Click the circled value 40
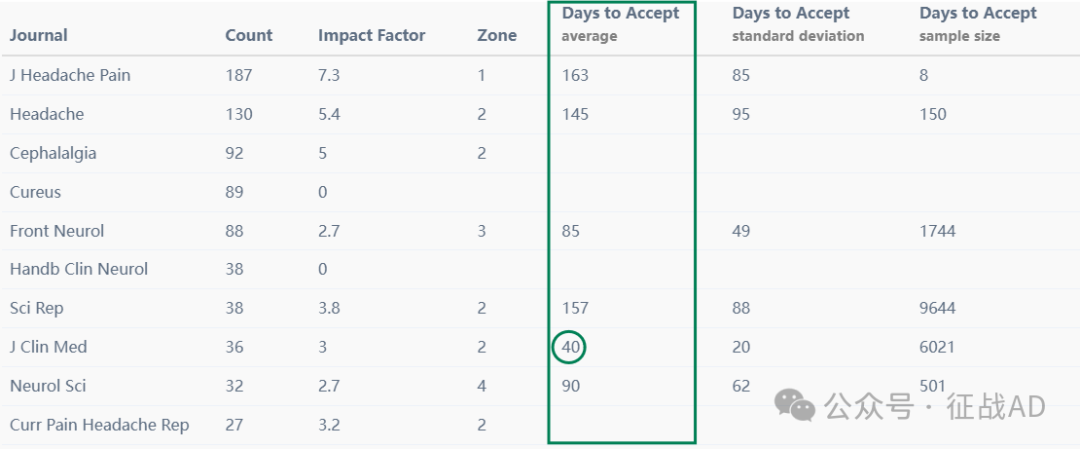The height and width of the screenshot is (449, 1080). pos(569,347)
